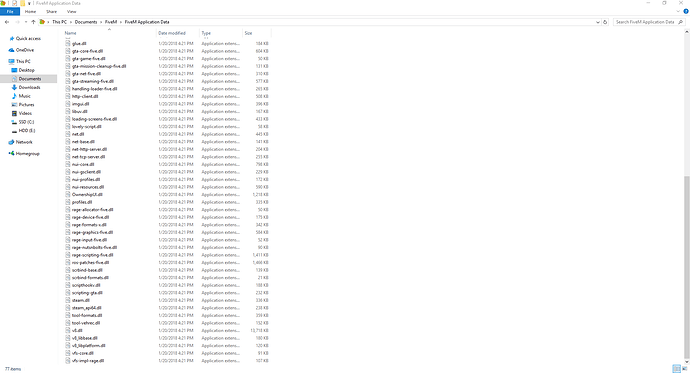Open the Share ribbon tab
The height and width of the screenshot is (373, 690).
click(51, 11)
